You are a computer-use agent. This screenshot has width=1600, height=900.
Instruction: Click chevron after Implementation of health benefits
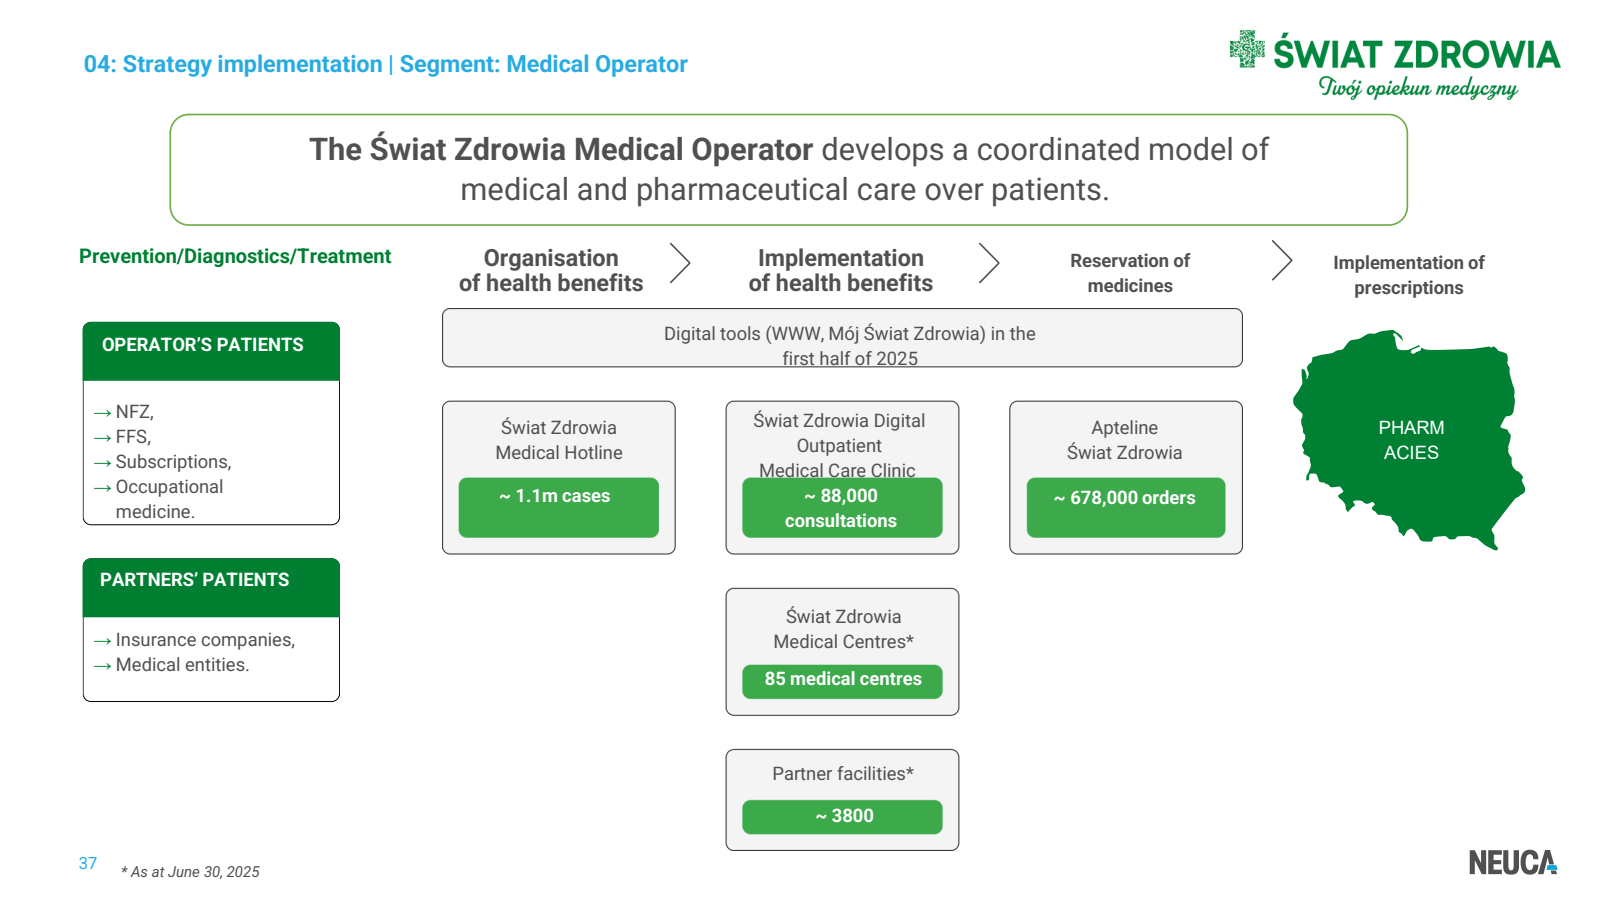989,263
